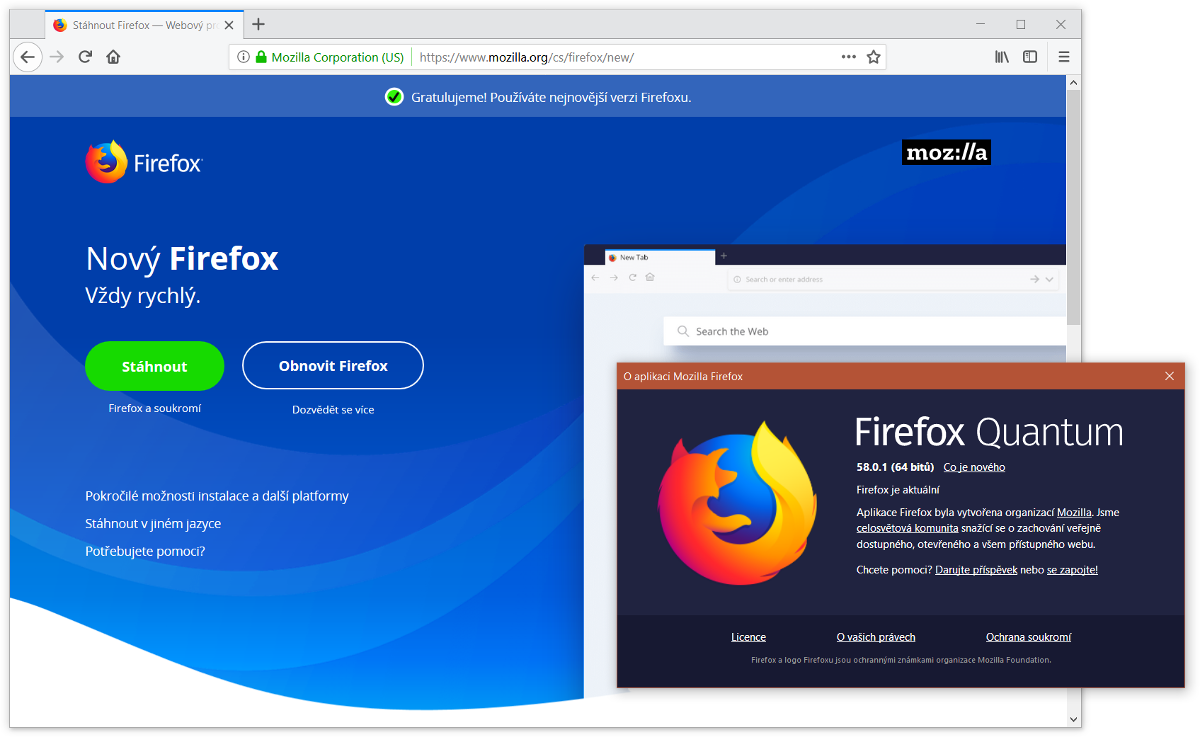Maximize the Firefox browser window
Image resolution: width=1200 pixels, height=737 pixels.
[x=1021, y=24]
